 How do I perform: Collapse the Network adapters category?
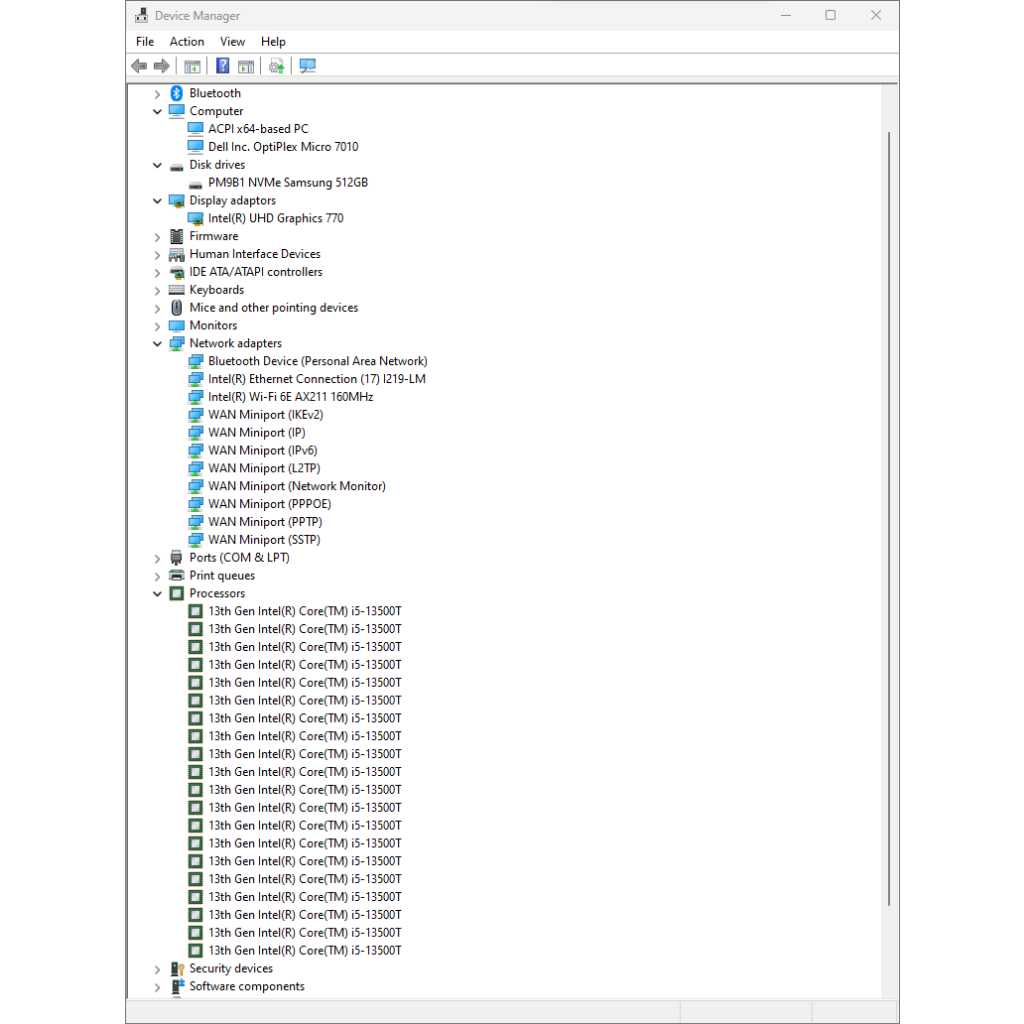(157, 344)
